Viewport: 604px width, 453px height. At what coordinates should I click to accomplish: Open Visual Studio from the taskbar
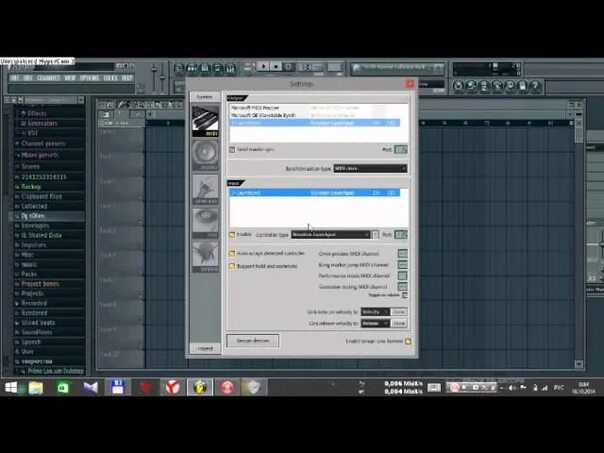pos(91,387)
